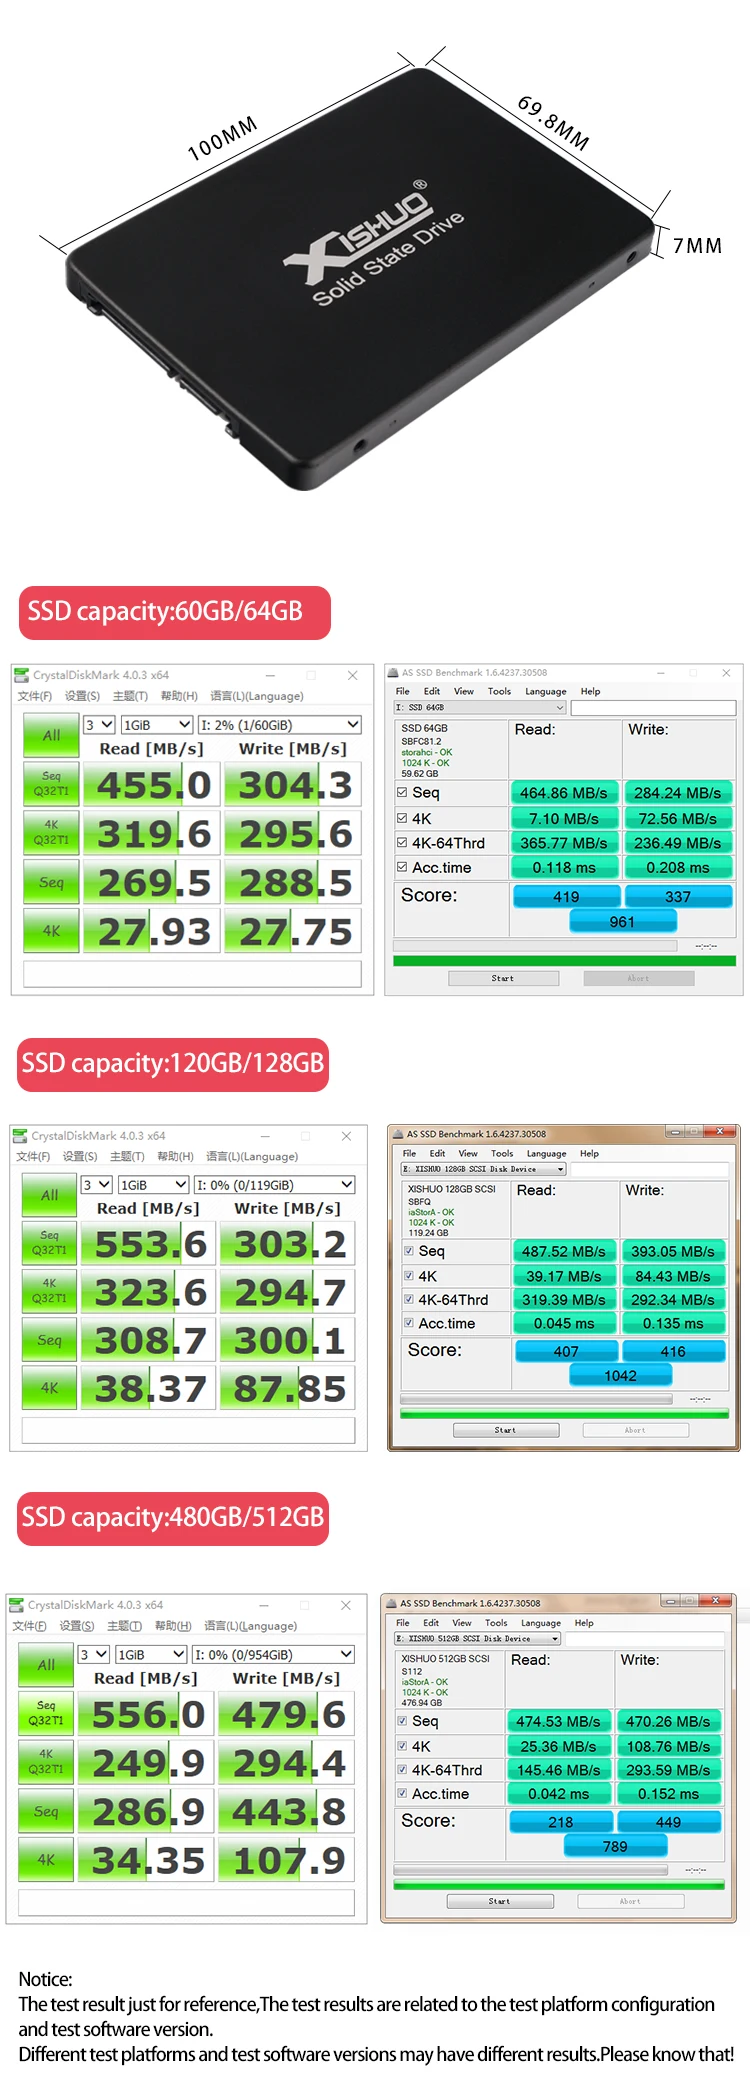The height and width of the screenshot is (2100, 750).
Task: Open Tools menu in SSD 64GB AS SSD
Action: click(x=499, y=691)
